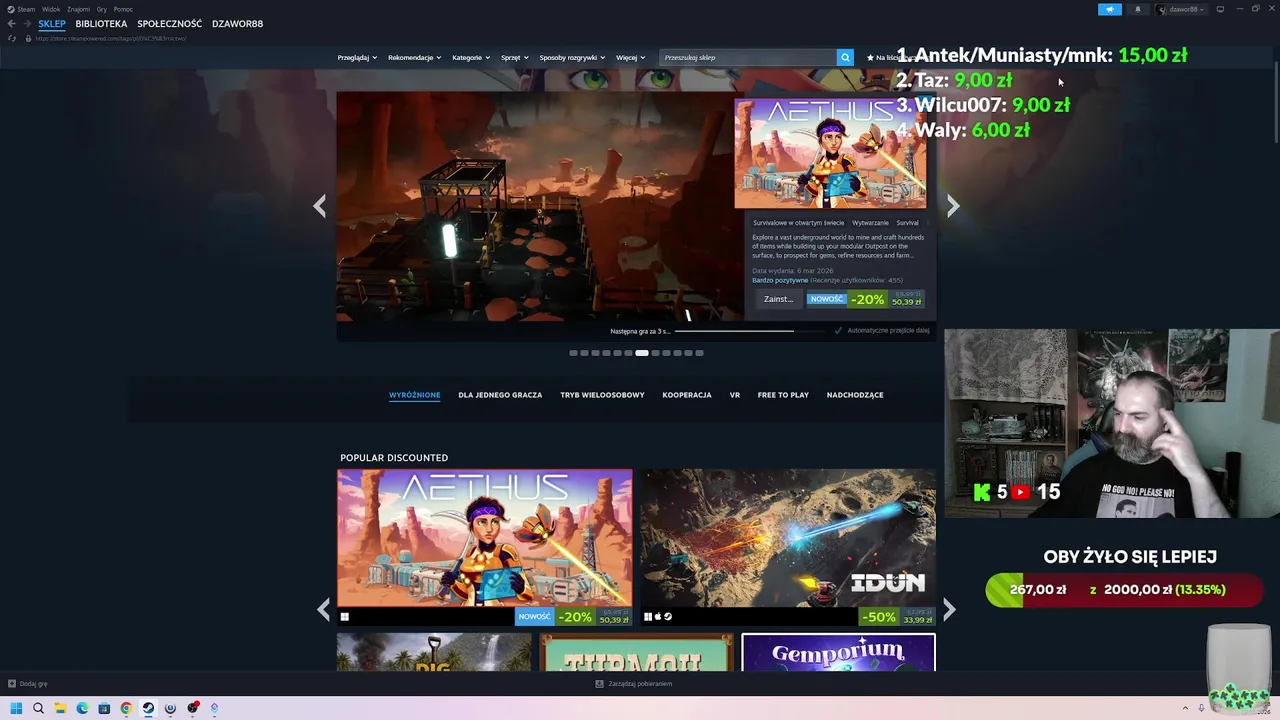Select the TRYB WIELOOSOBOWY tab
This screenshot has width=1280, height=720.
point(602,395)
